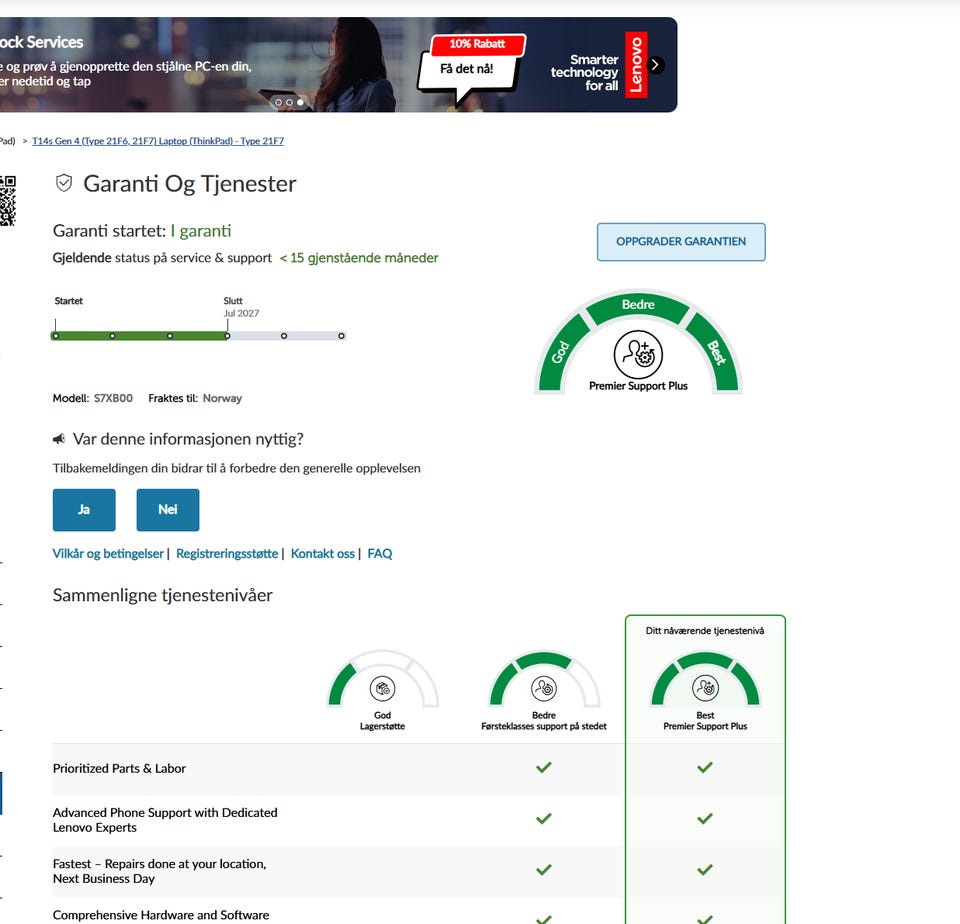Click the Bedre checkmark for Fastest Repairs row
Screen dimensions: 960x924
click(x=544, y=870)
